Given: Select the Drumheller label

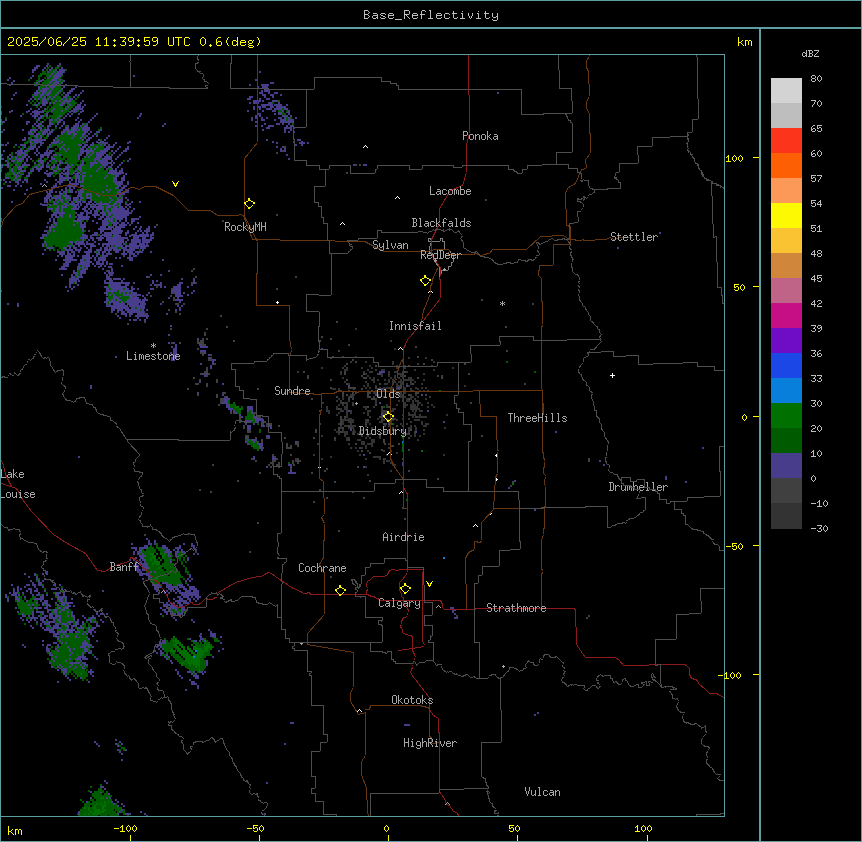Looking at the screenshot, I should point(638,487).
